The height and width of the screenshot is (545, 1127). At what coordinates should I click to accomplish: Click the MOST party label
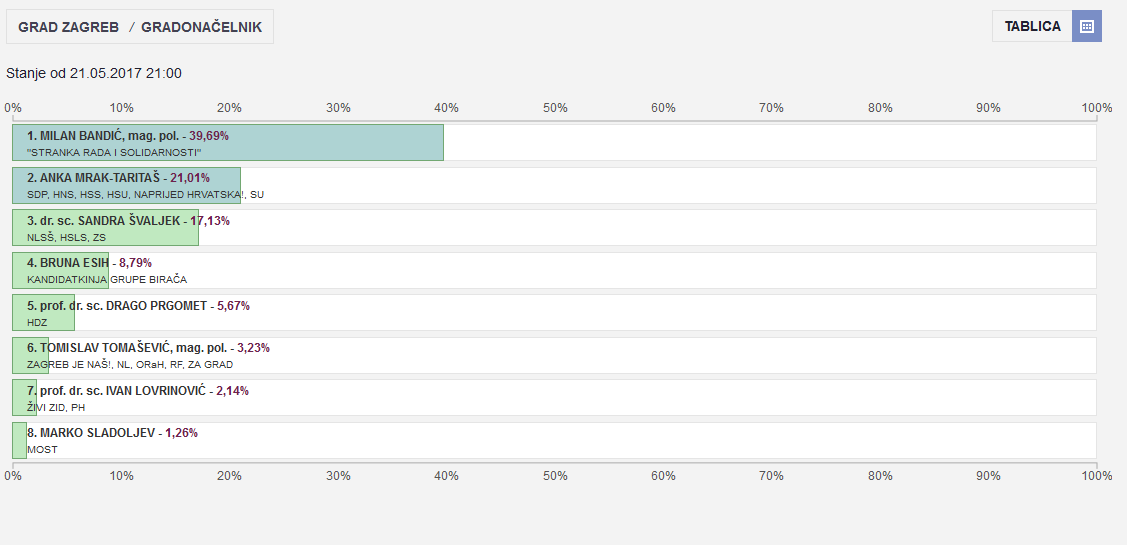42,450
